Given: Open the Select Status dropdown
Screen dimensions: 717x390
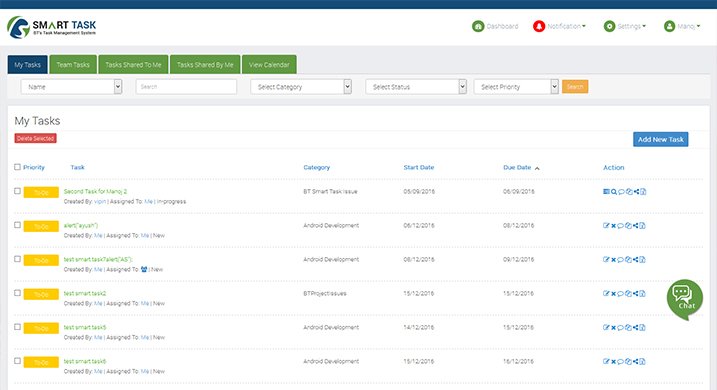Looking at the screenshot, I should (x=416, y=87).
